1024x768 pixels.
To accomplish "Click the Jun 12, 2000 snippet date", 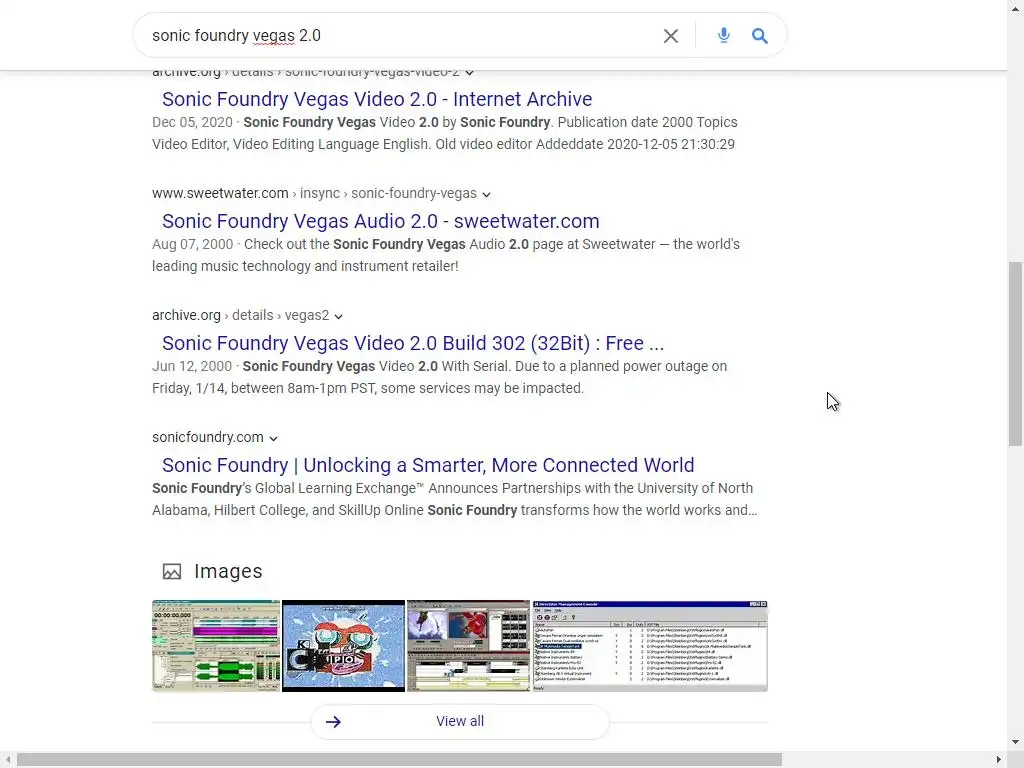I will click(192, 366).
